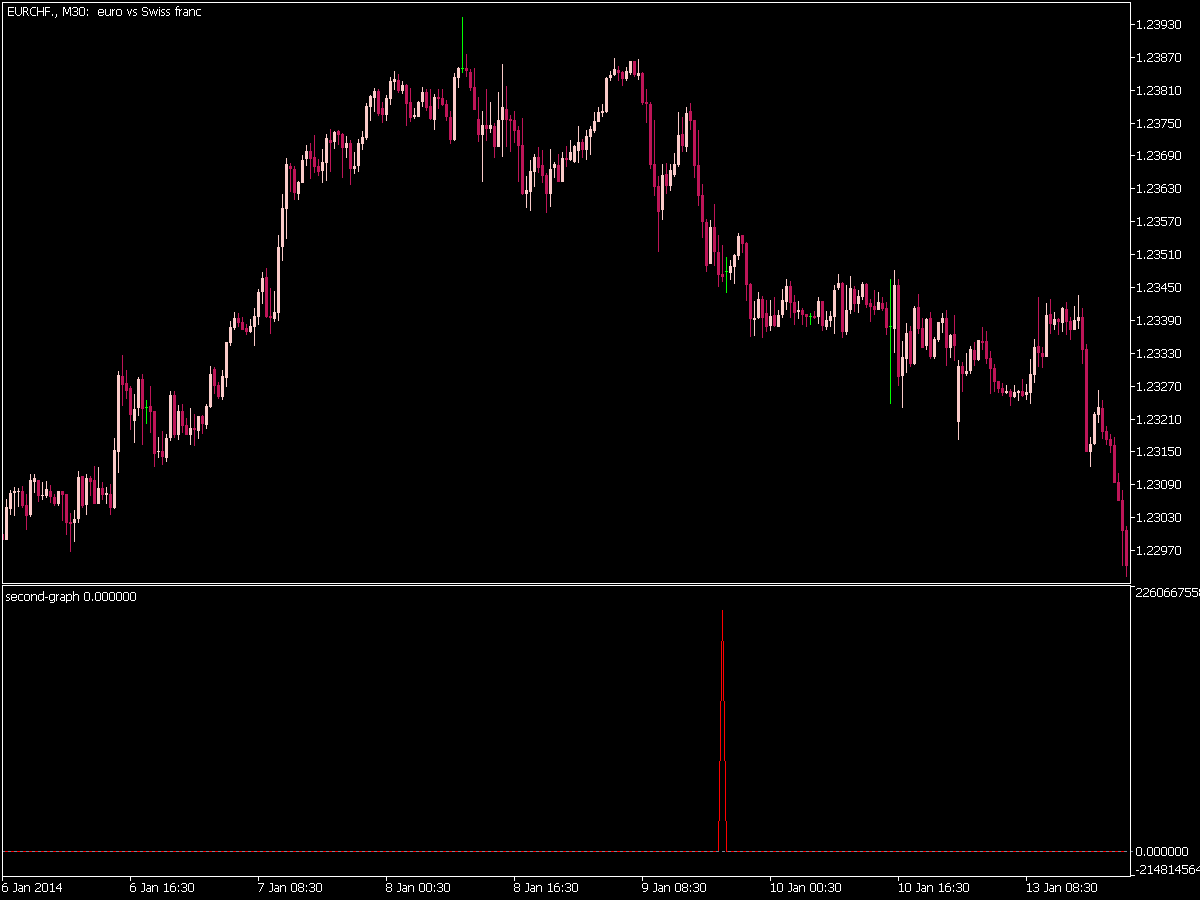The image size is (1200, 900).
Task: Click price label 1.23450 on the scale
Action: point(1158,287)
